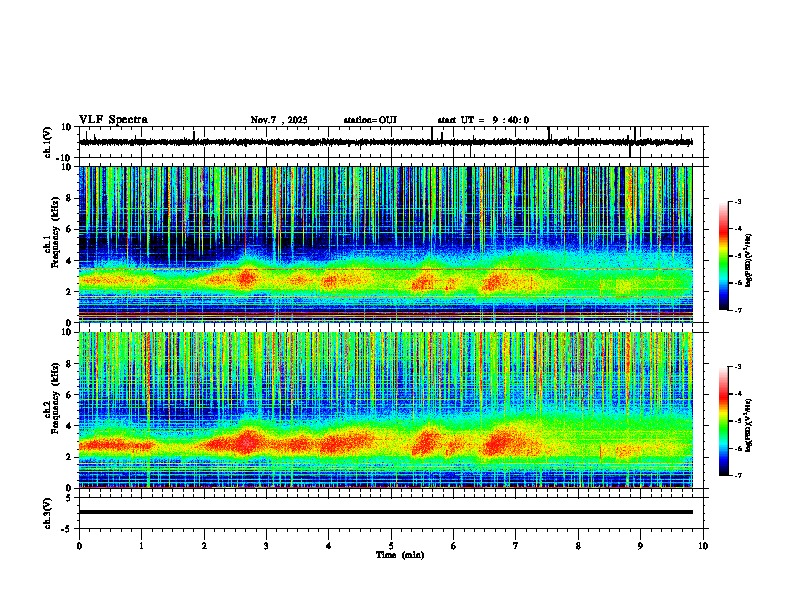Click the ch.1 spectrogram red burst near 2.7 min
Viewport: 792px width, 612px height.
click(x=246, y=278)
